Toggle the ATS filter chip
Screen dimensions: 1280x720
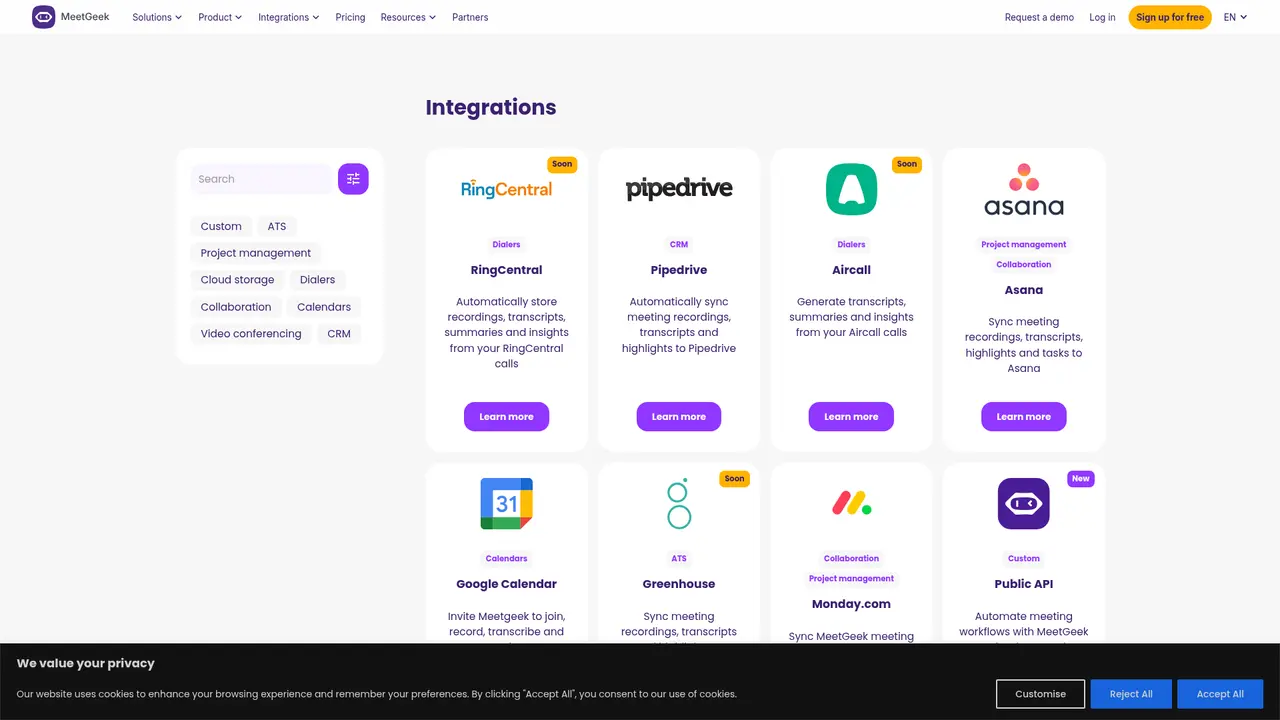click(277, 226)
